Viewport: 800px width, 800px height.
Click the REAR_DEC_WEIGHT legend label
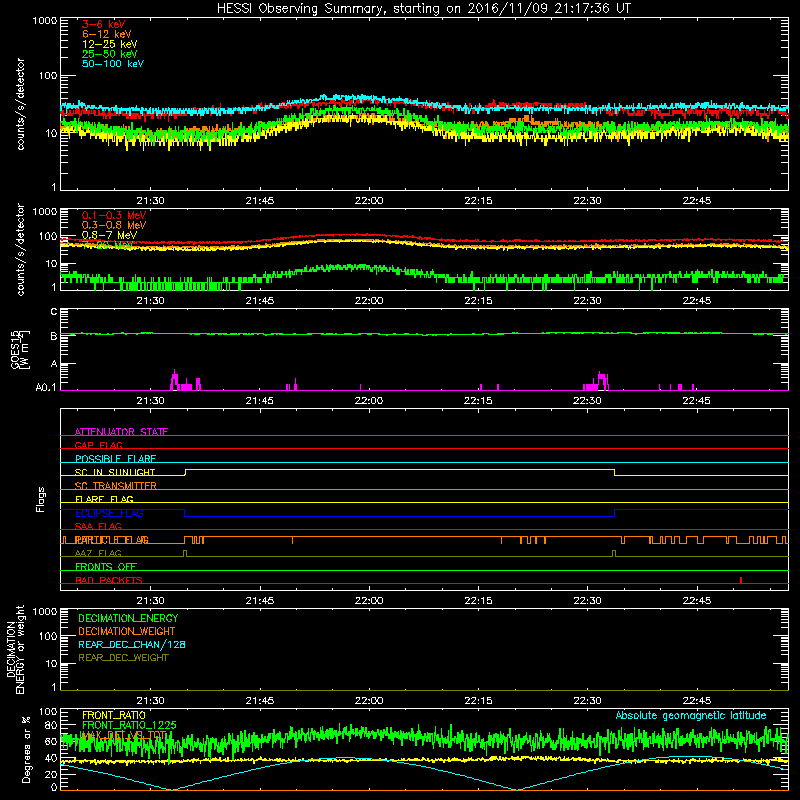click(x=123, y=658)
